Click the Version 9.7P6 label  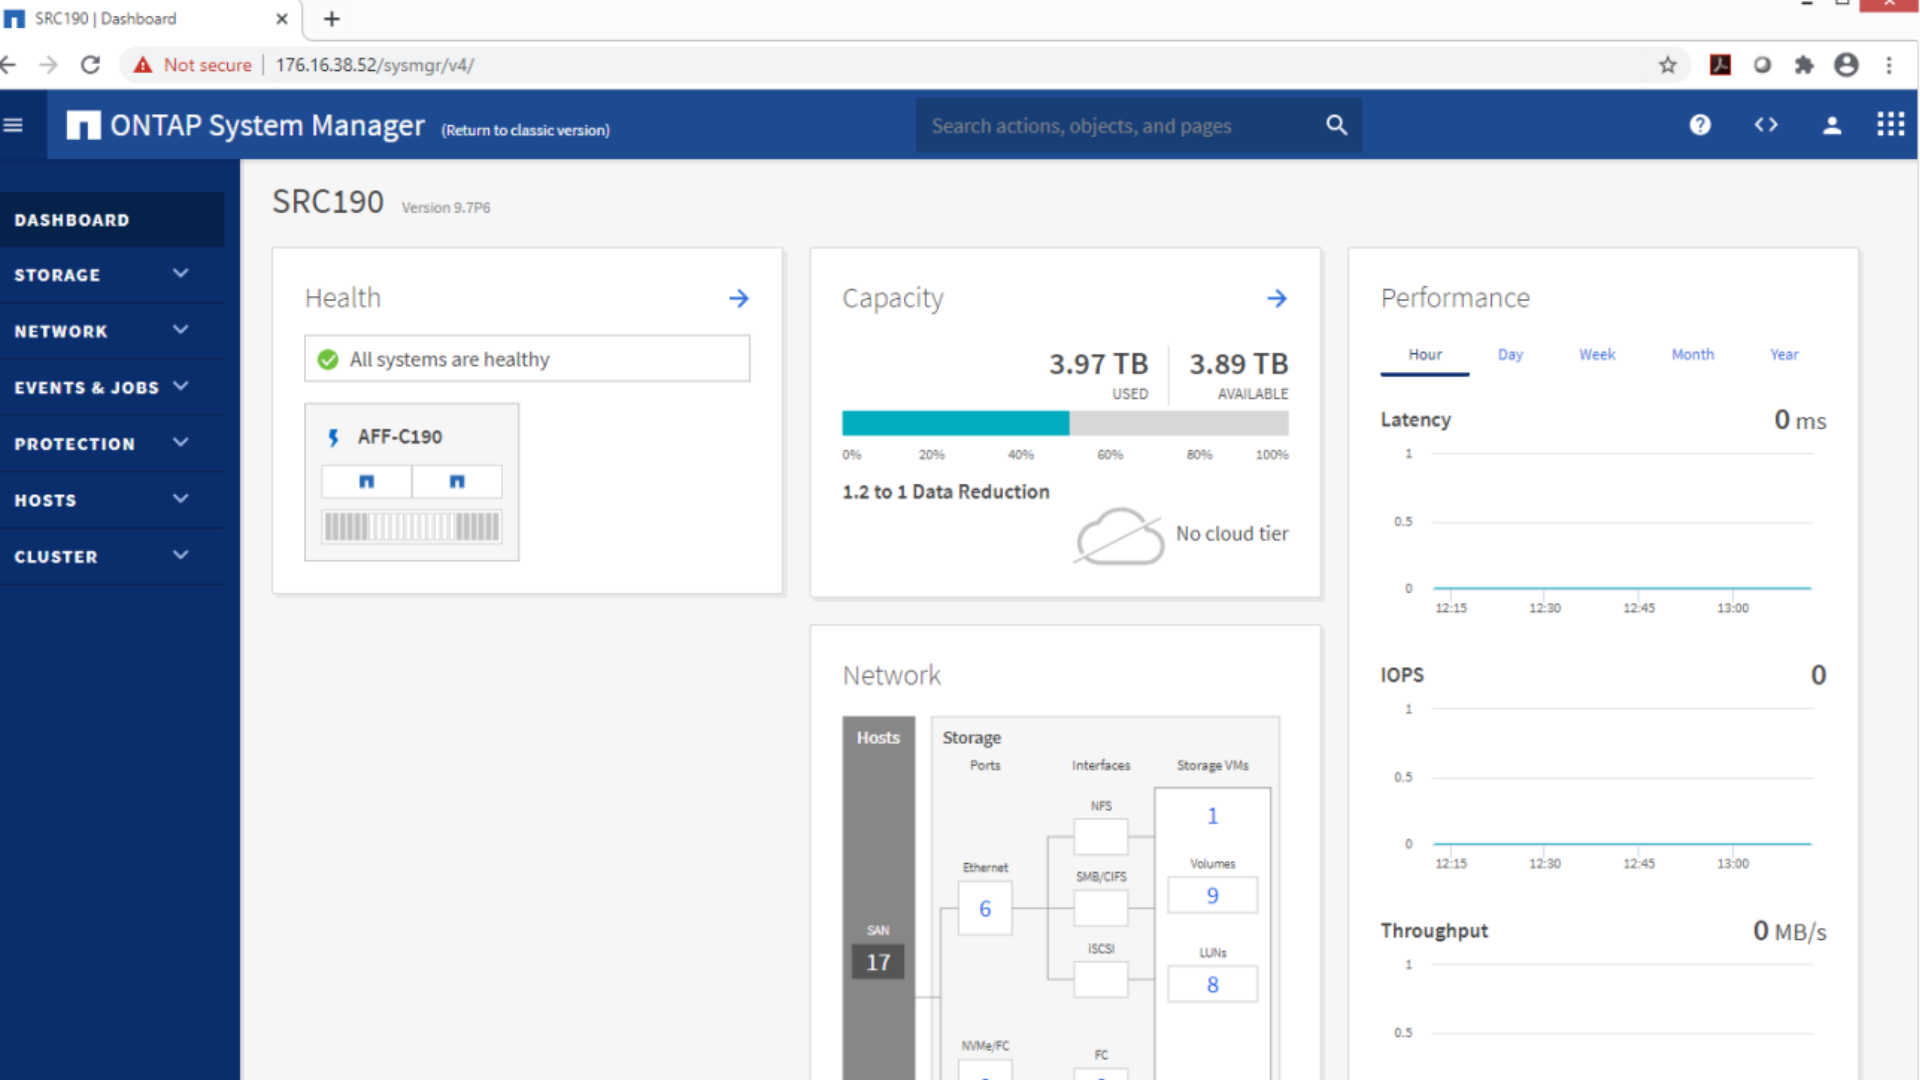coord(446,208)
